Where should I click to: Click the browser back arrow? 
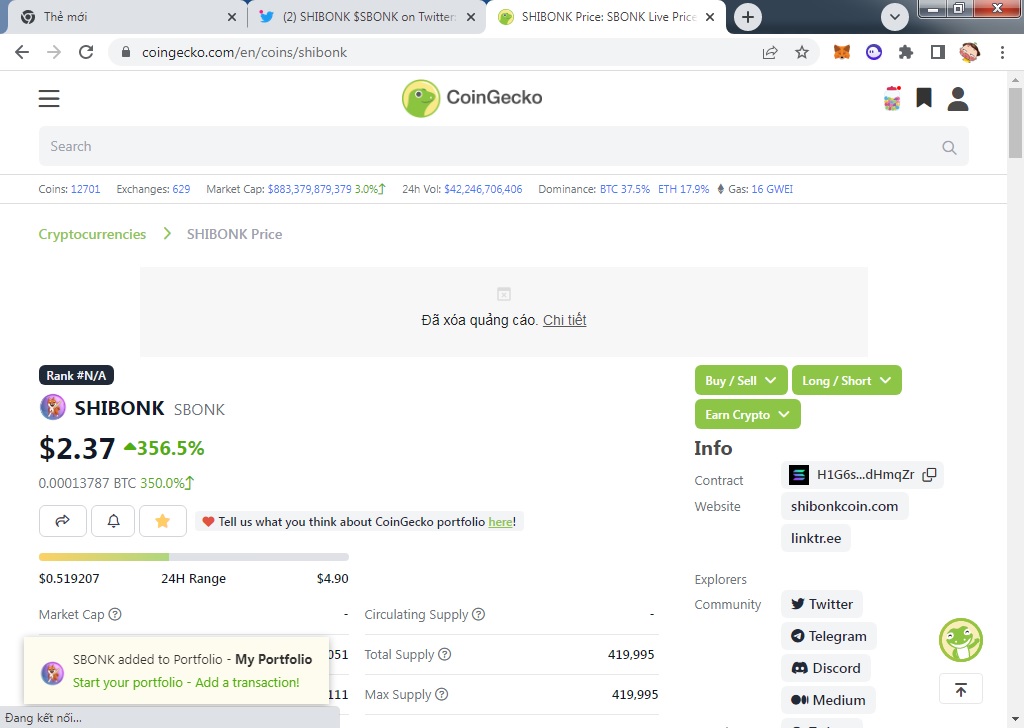coord(22,52)
